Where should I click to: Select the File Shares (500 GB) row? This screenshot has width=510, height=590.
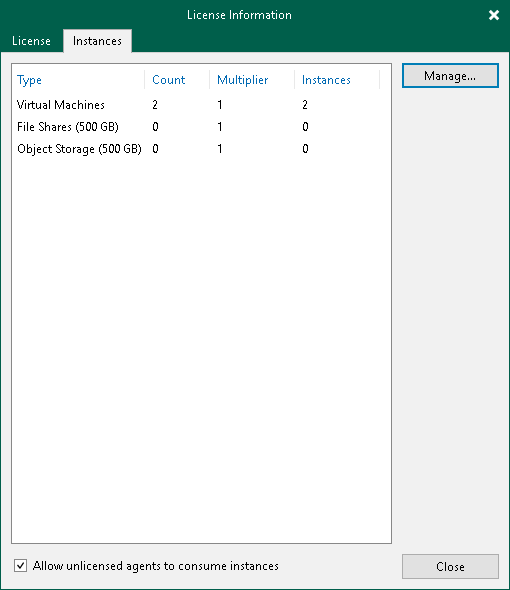click(x=201, y=127)
